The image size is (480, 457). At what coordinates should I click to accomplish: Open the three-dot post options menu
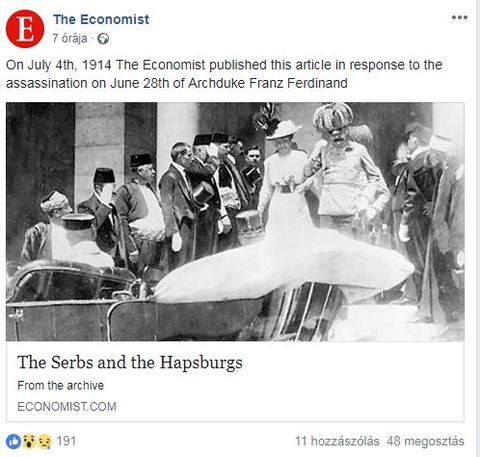tap(459, 17)
